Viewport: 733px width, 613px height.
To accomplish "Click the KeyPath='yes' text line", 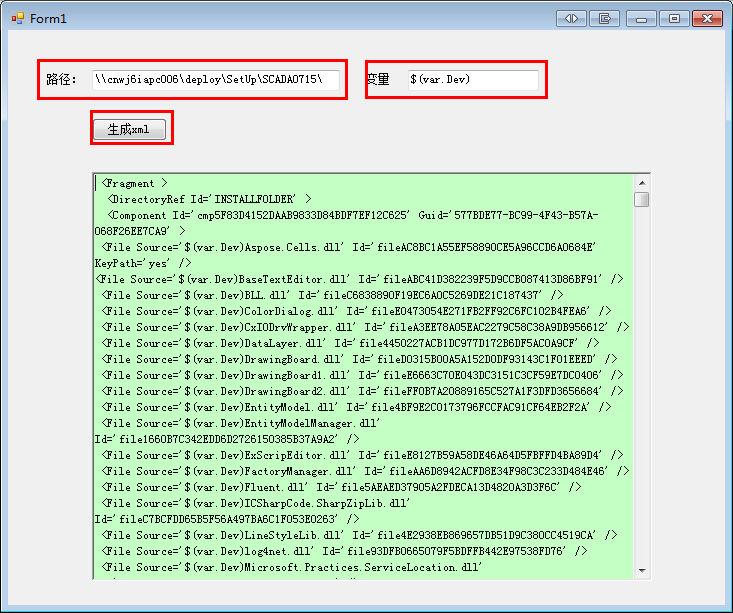I will [x=143, y=263].
